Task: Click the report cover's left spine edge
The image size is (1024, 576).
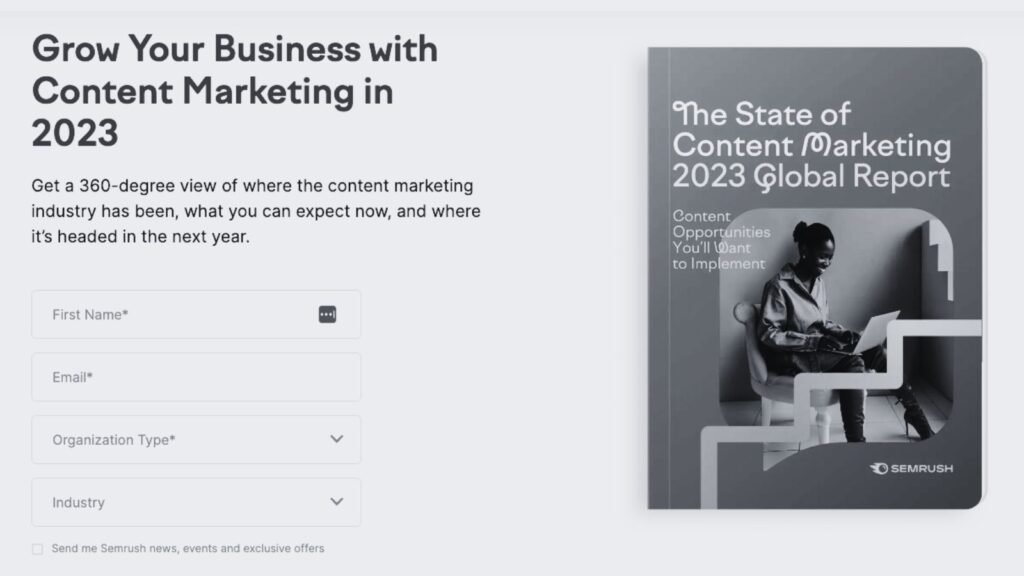Action: (657, 280)
